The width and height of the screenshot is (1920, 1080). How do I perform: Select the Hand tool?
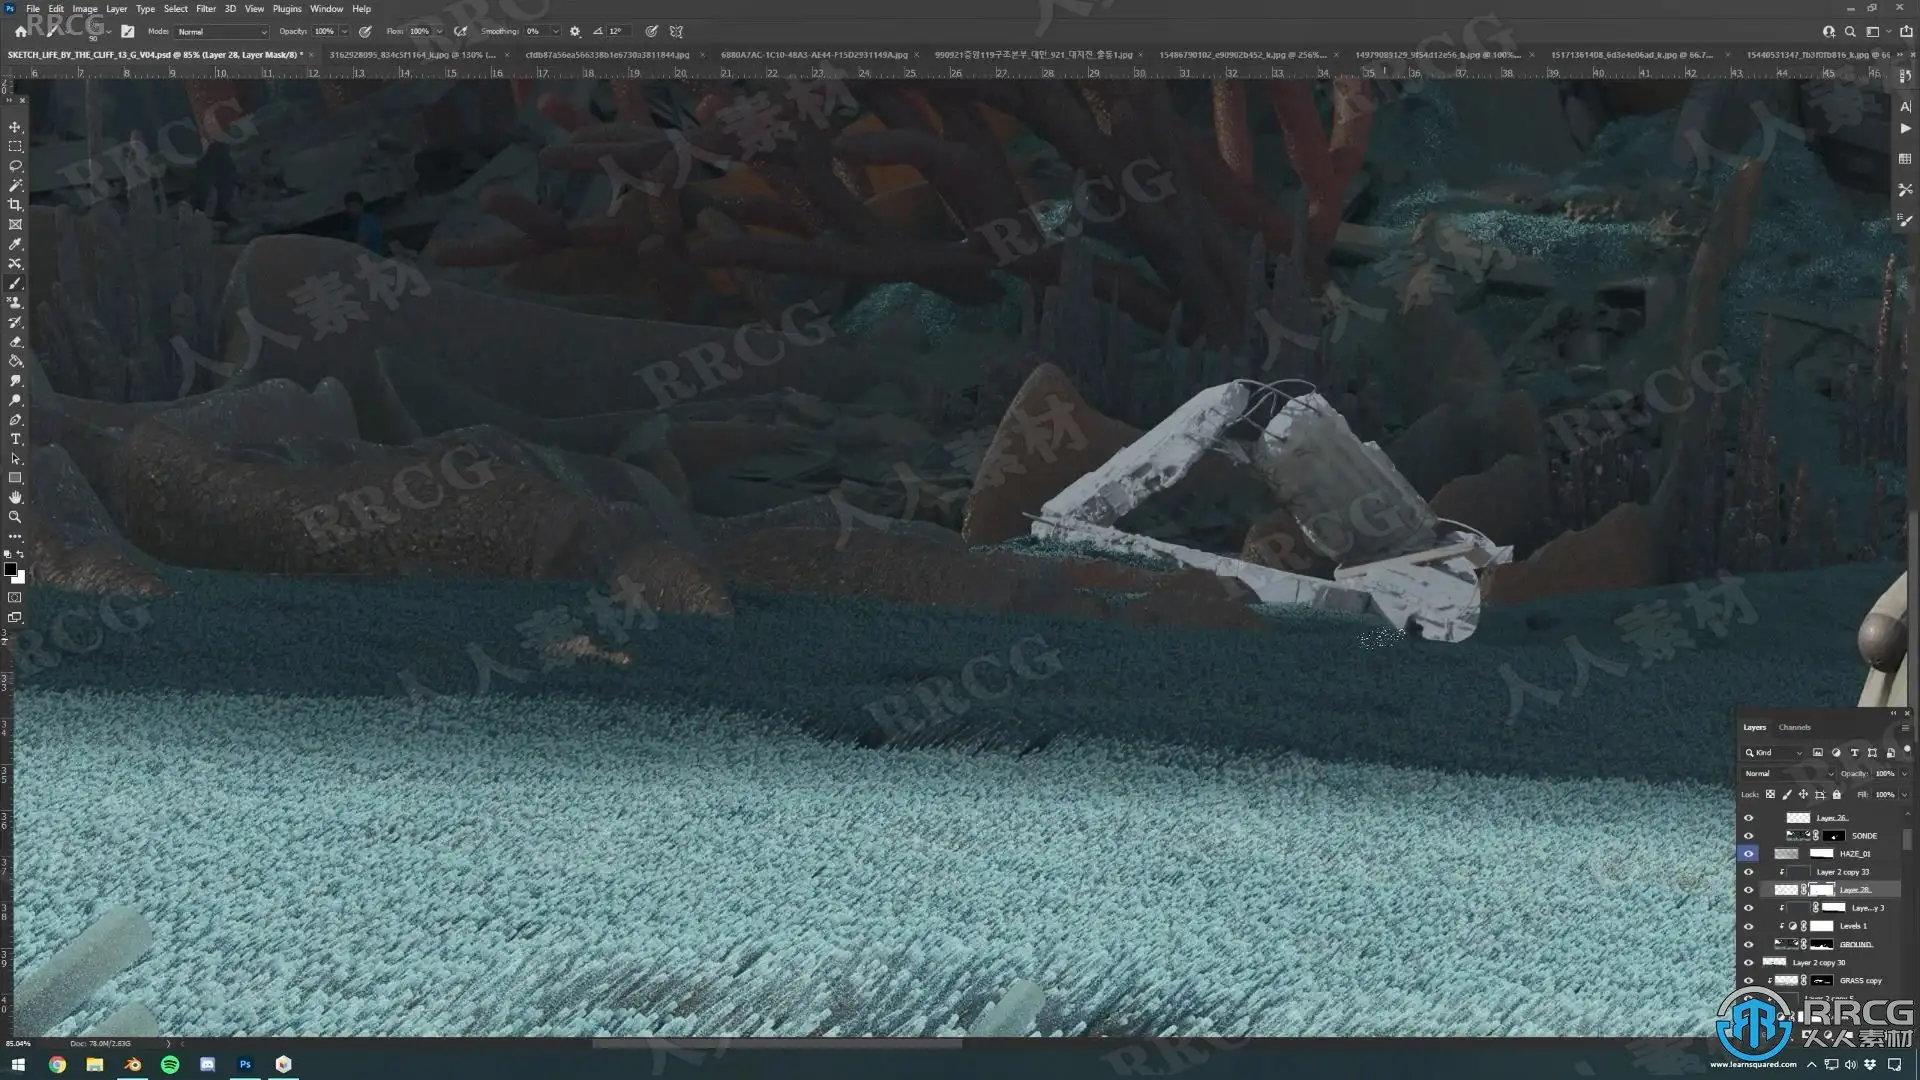(15, 498)
